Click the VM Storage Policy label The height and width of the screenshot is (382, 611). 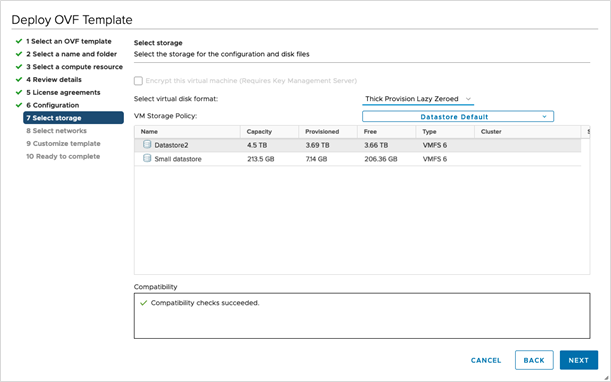tap(165, 116)
